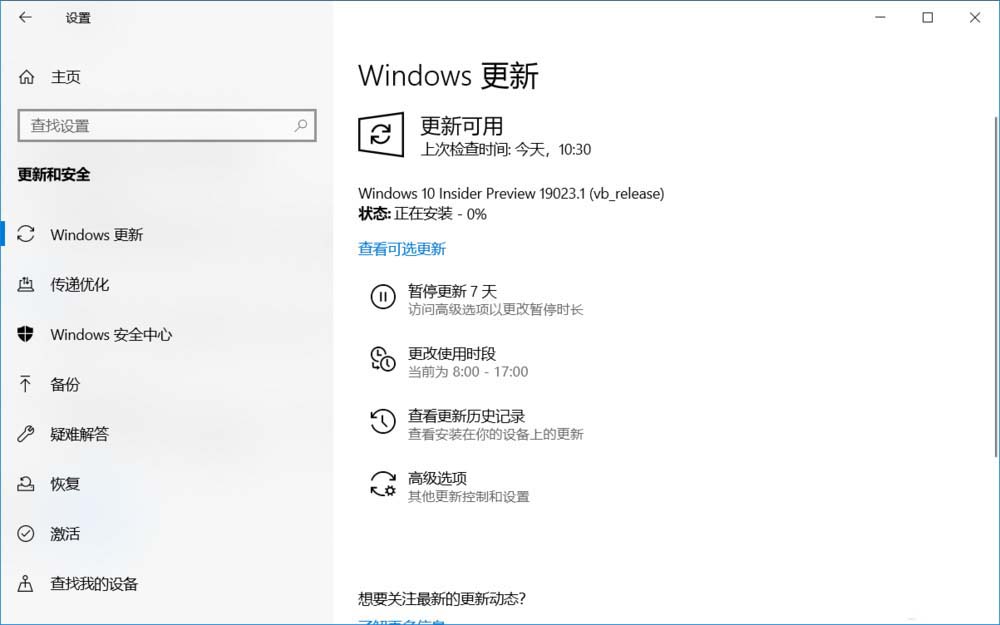Click the 激活 checkmark circle icon
This screenshot has height=625, width=1000.
pyautogui.click(x=26, y=533)
